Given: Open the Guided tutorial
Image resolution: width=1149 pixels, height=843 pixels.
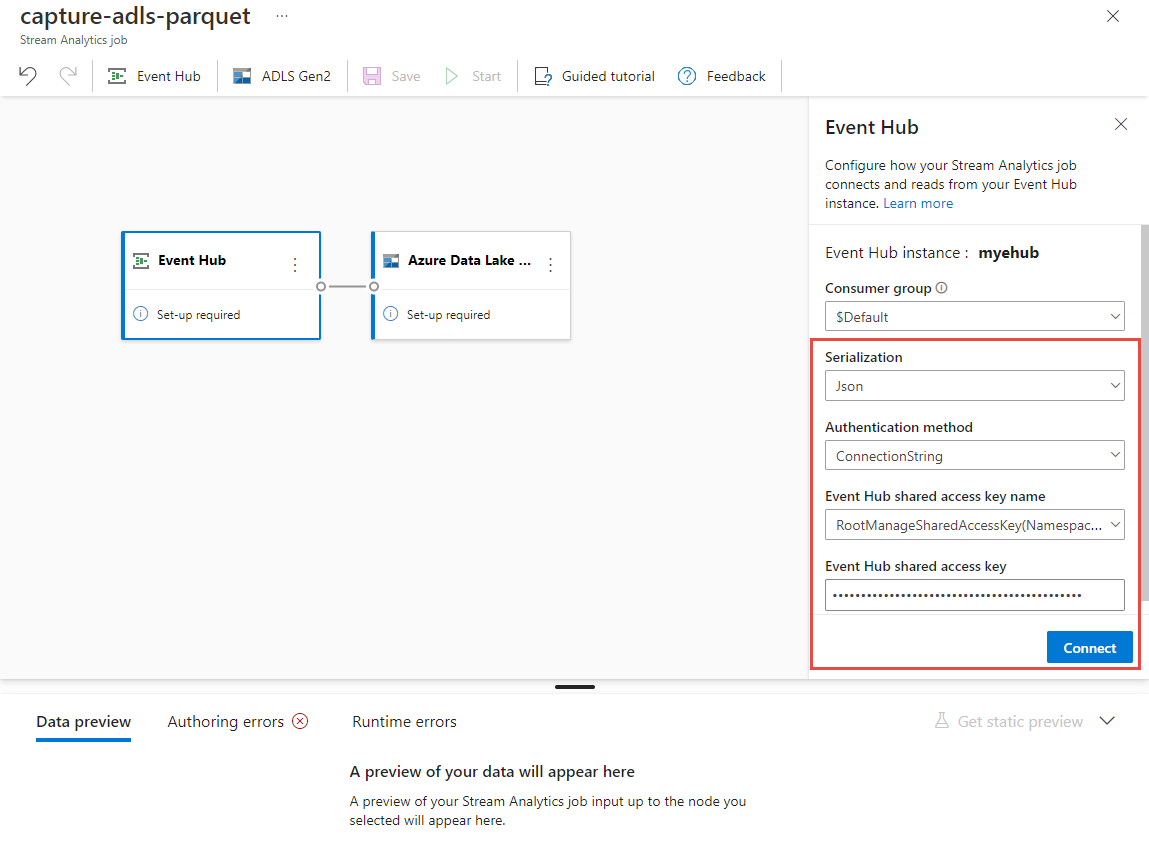Looking at the screenshot, I should click(x=594, y=76).
